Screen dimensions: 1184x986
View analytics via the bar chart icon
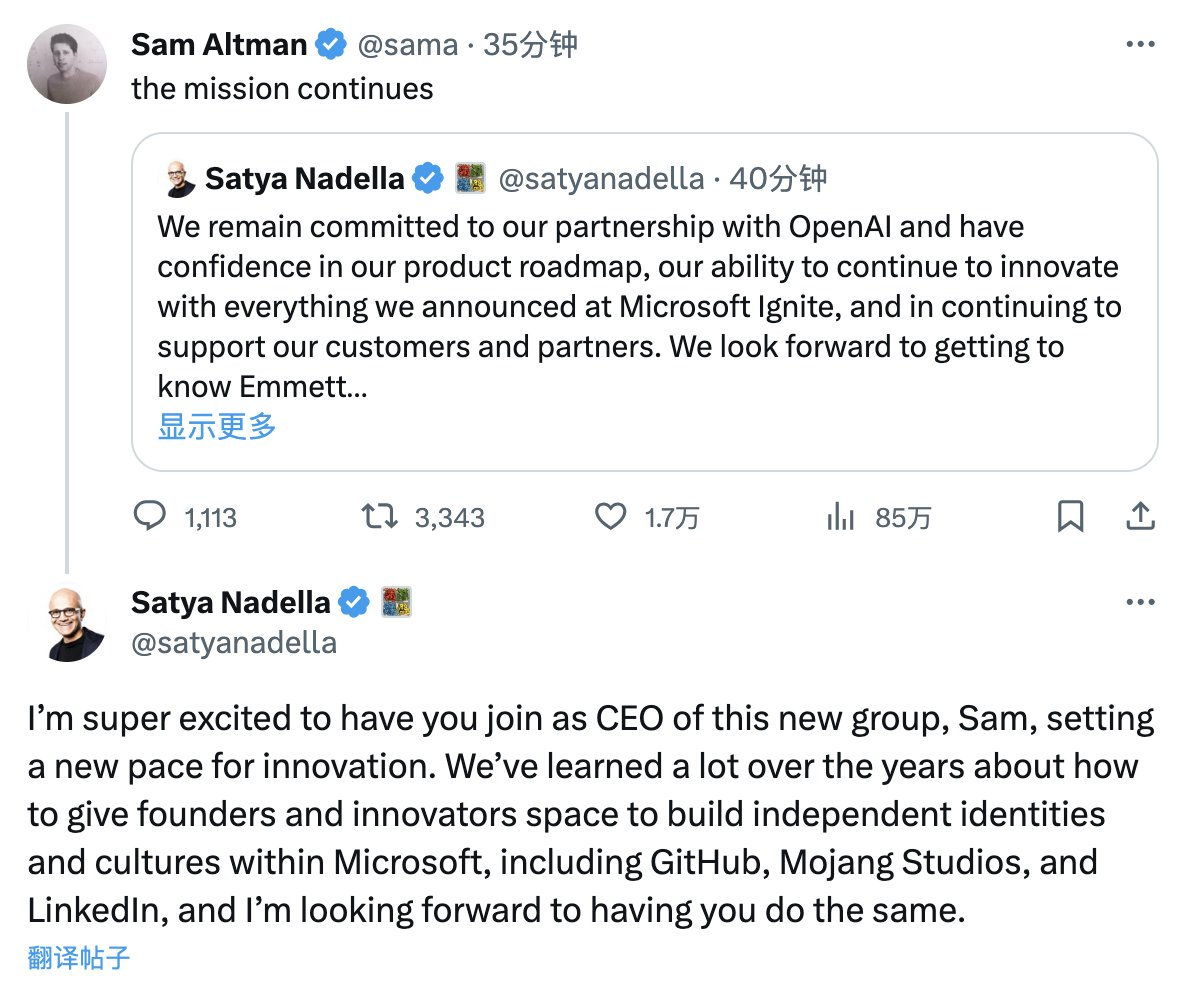pos(840,517)
